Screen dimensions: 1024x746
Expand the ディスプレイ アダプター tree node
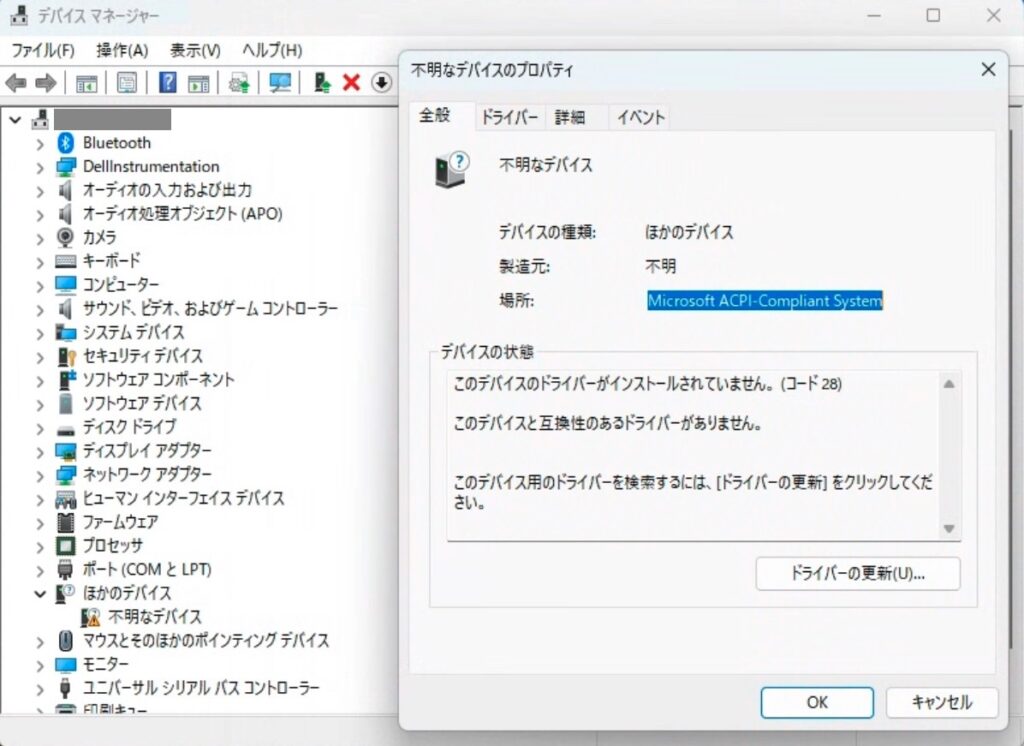(x=40, y=451)
